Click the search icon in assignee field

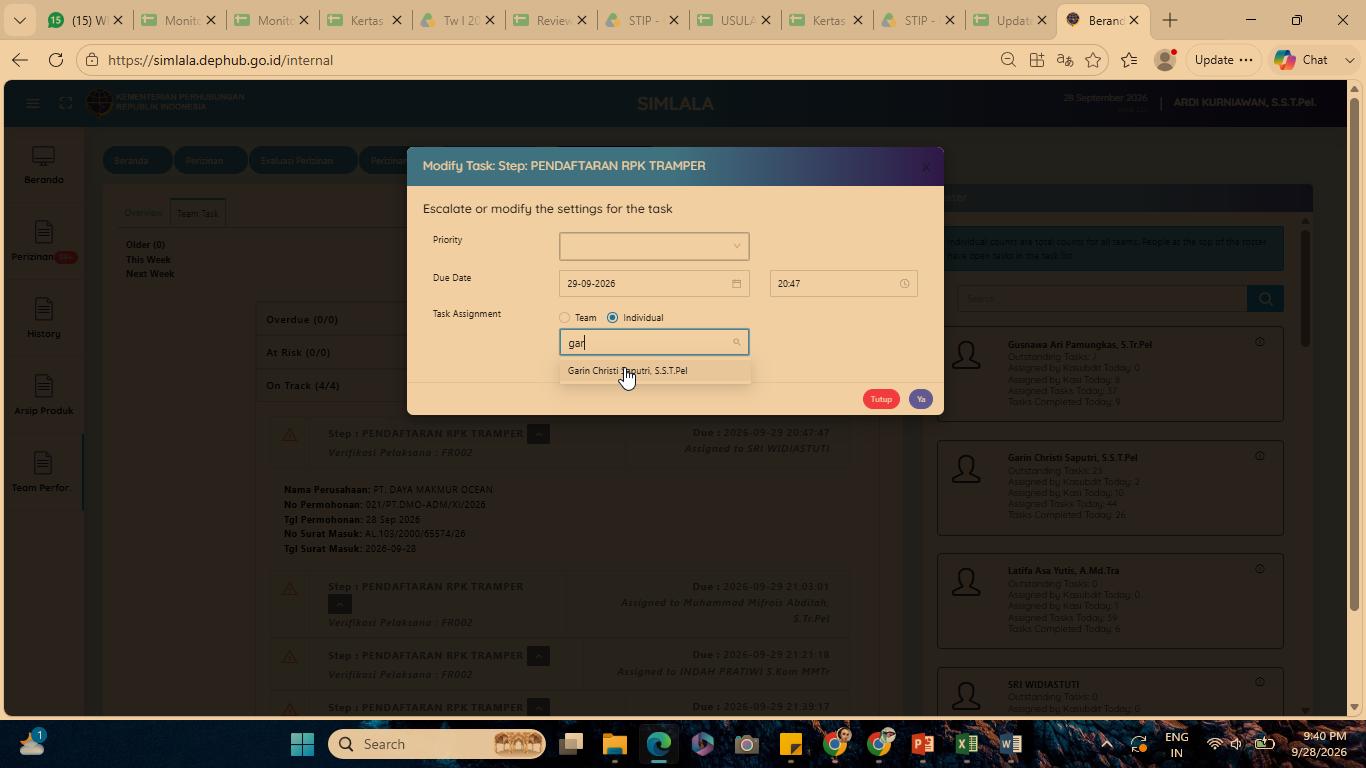click(x=737, y=343)
